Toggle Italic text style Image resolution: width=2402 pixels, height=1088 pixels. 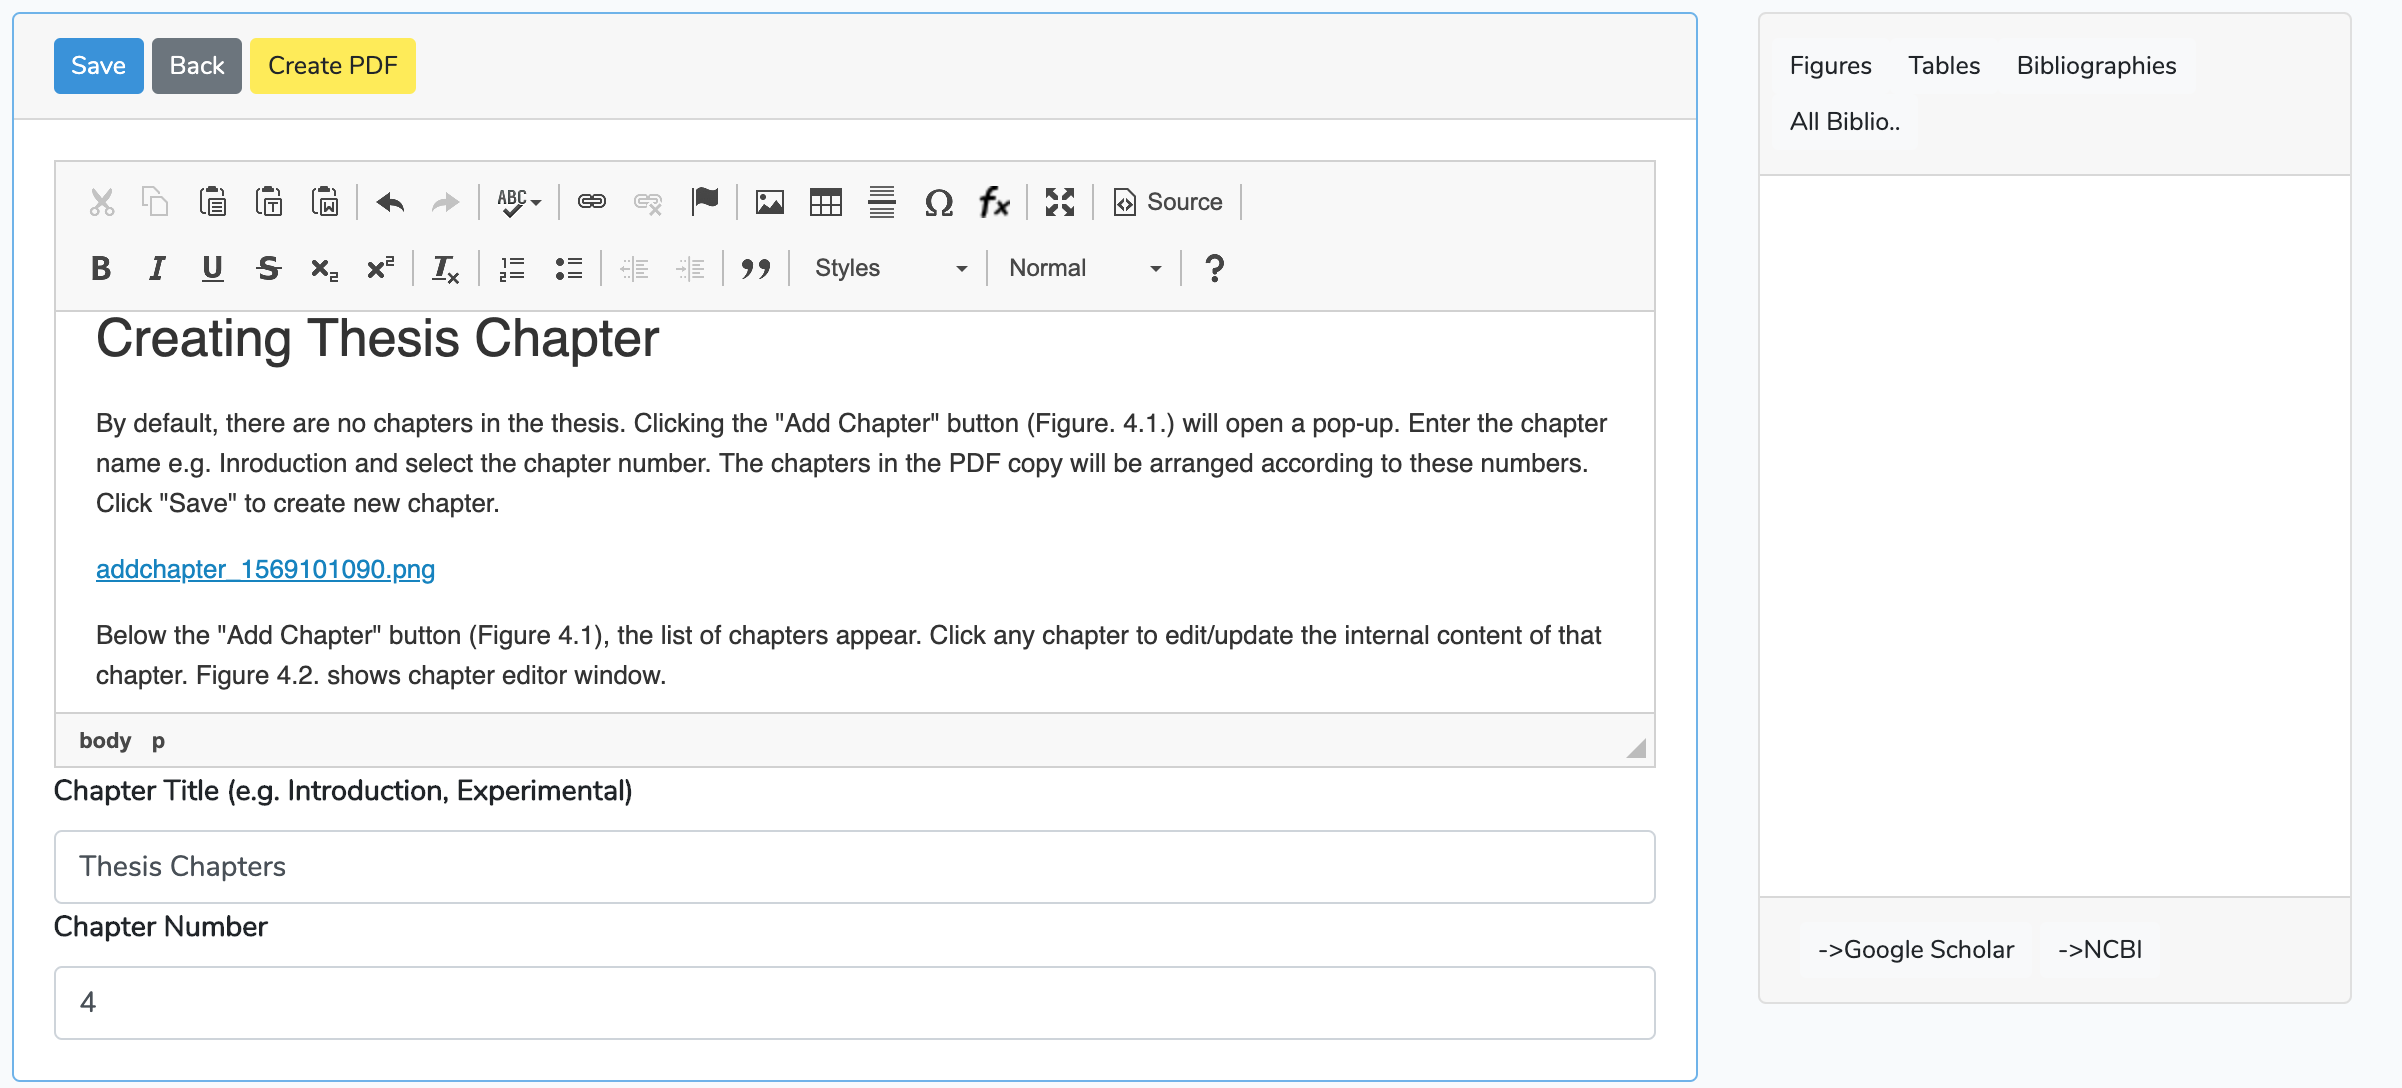(157, 268)
